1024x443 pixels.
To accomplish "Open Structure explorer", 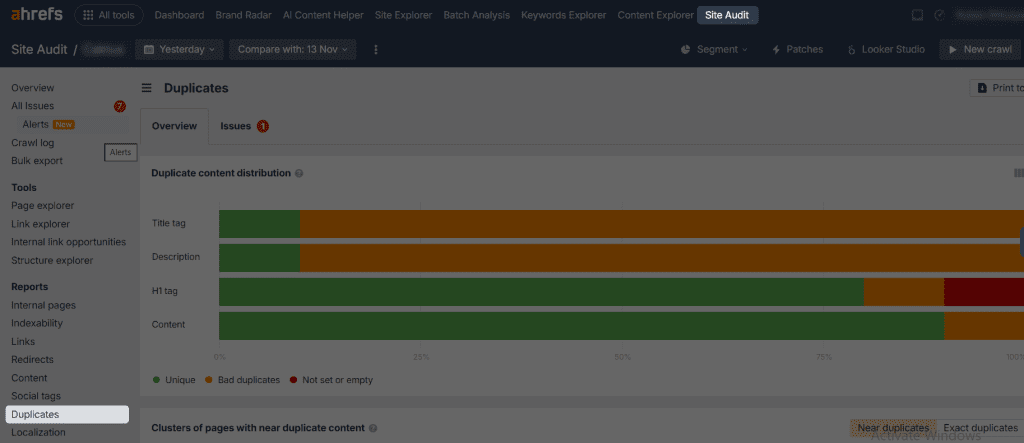I will click(x=52, y=260).
